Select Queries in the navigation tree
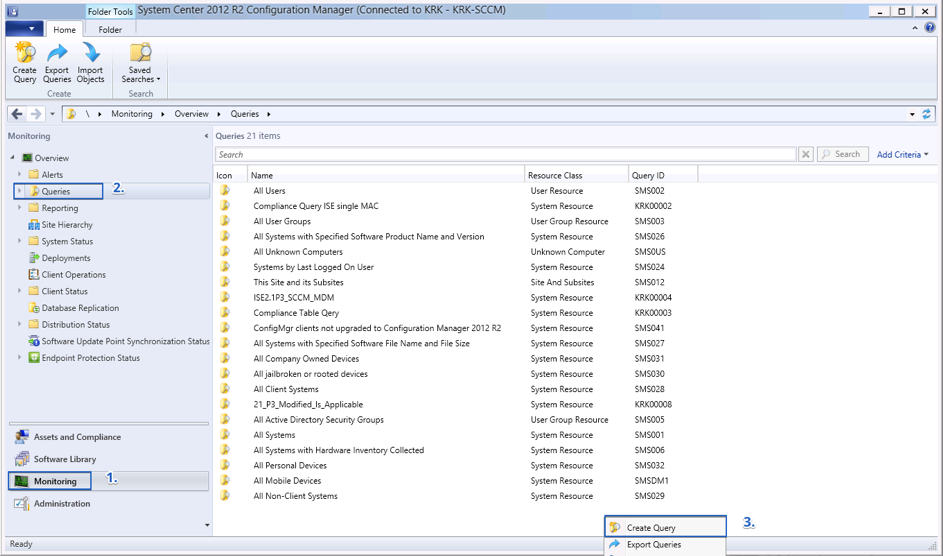The image size is (943, 556). (56, 191)
